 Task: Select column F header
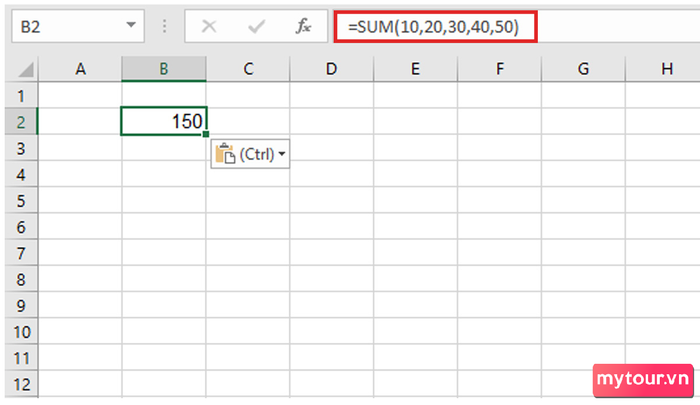(x=499, y=69)
